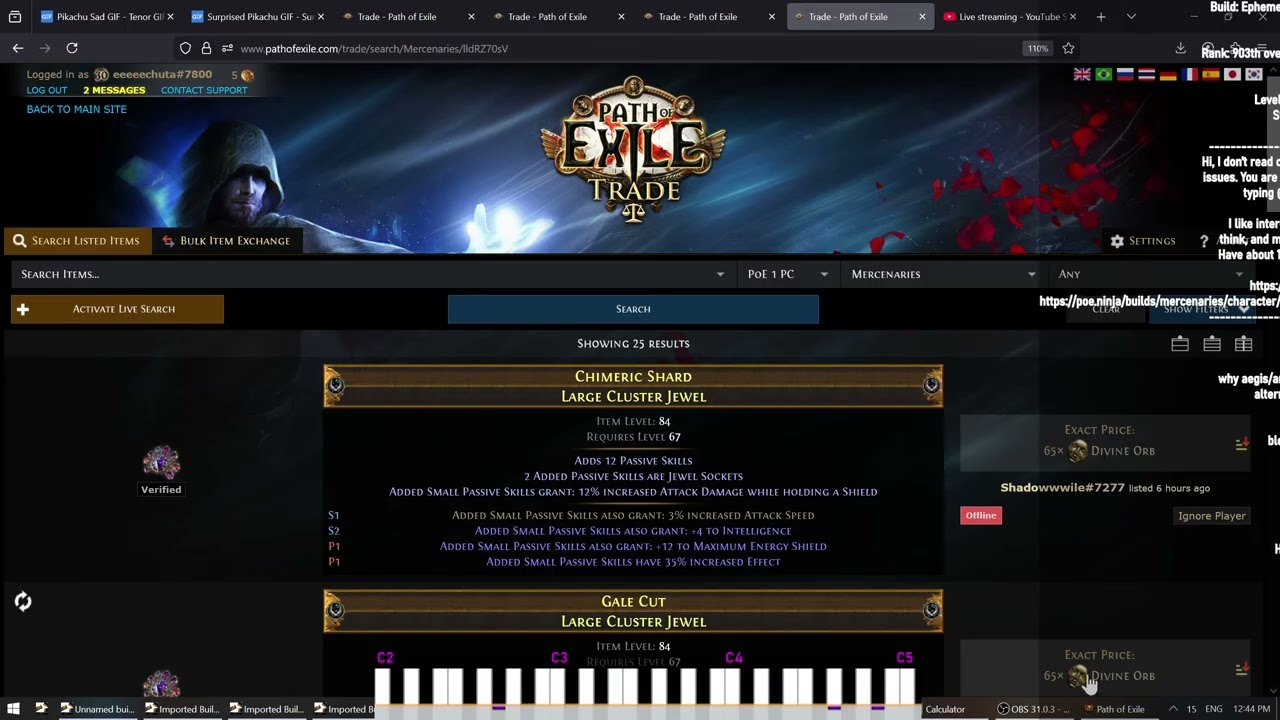Click the Ignore Player button
The image size is (1280, 720).
[x=1211, y=516]
